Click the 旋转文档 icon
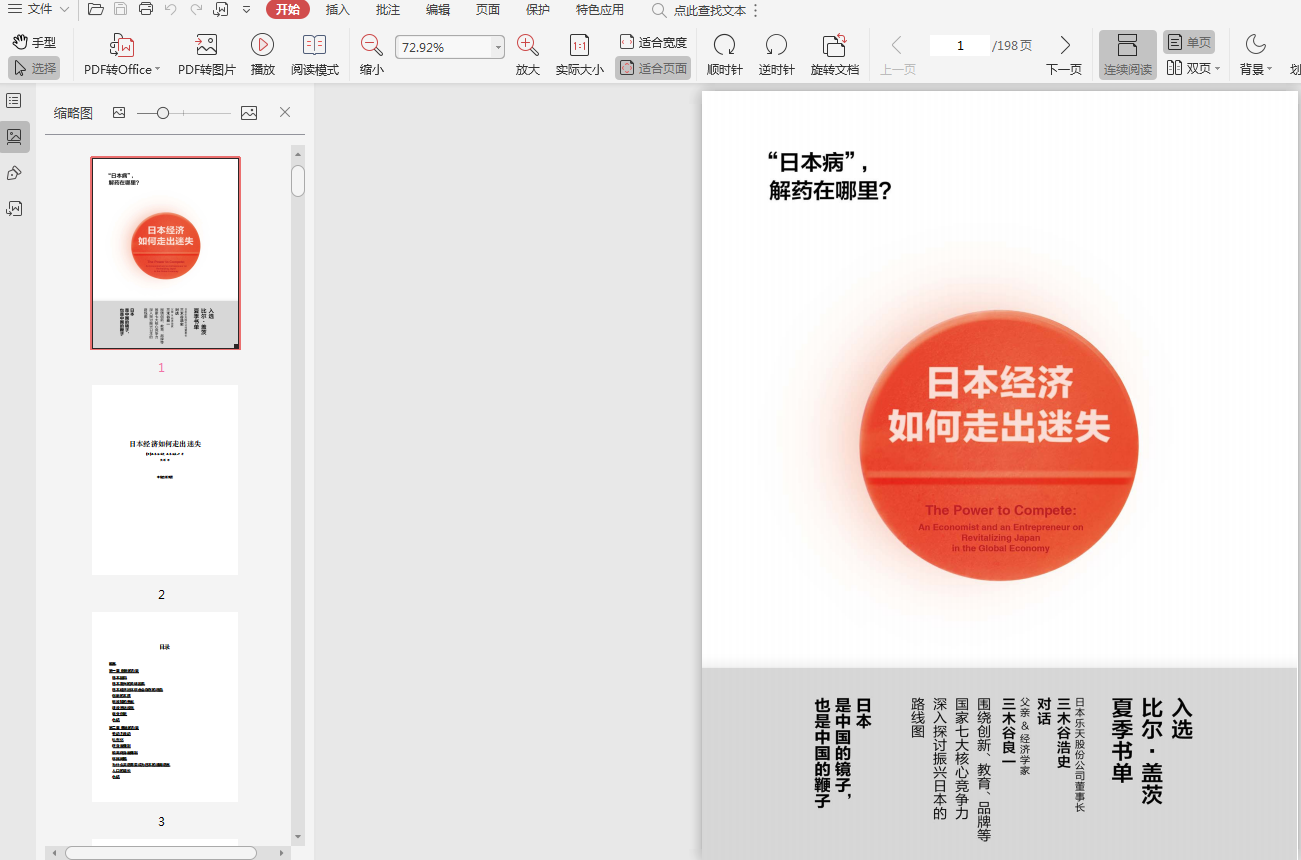Image resolution: width=1301 pixels, height=860 pixels. pos(834,46)
